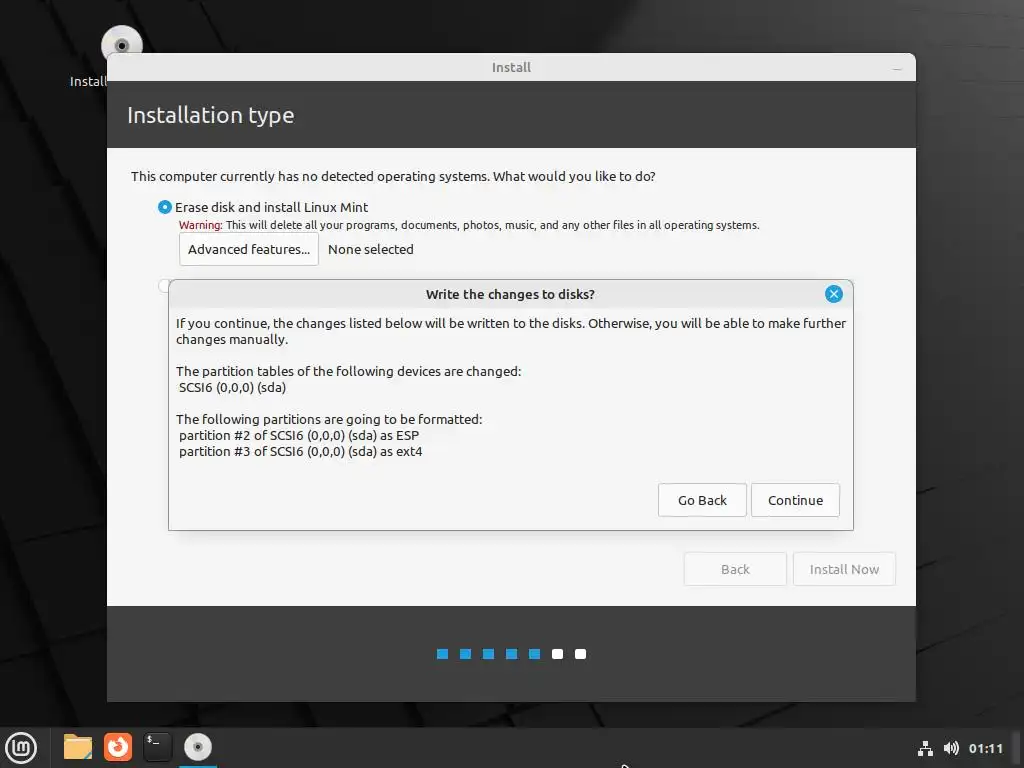The image size is (1024, 768).
Task: Select the Install disc icon in taskbar
Action: [x=197, y=747]
